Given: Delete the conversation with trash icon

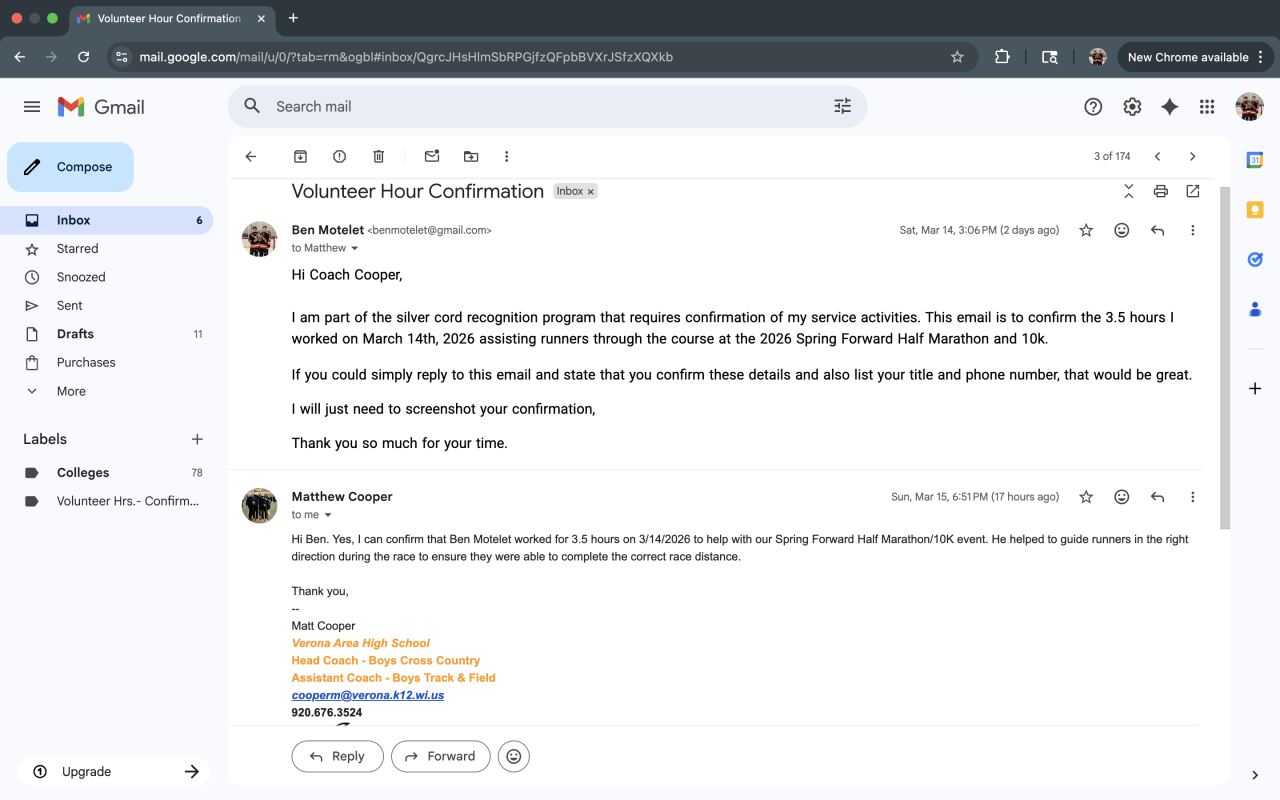Looking at the screenshot, I should coord(378,156).
